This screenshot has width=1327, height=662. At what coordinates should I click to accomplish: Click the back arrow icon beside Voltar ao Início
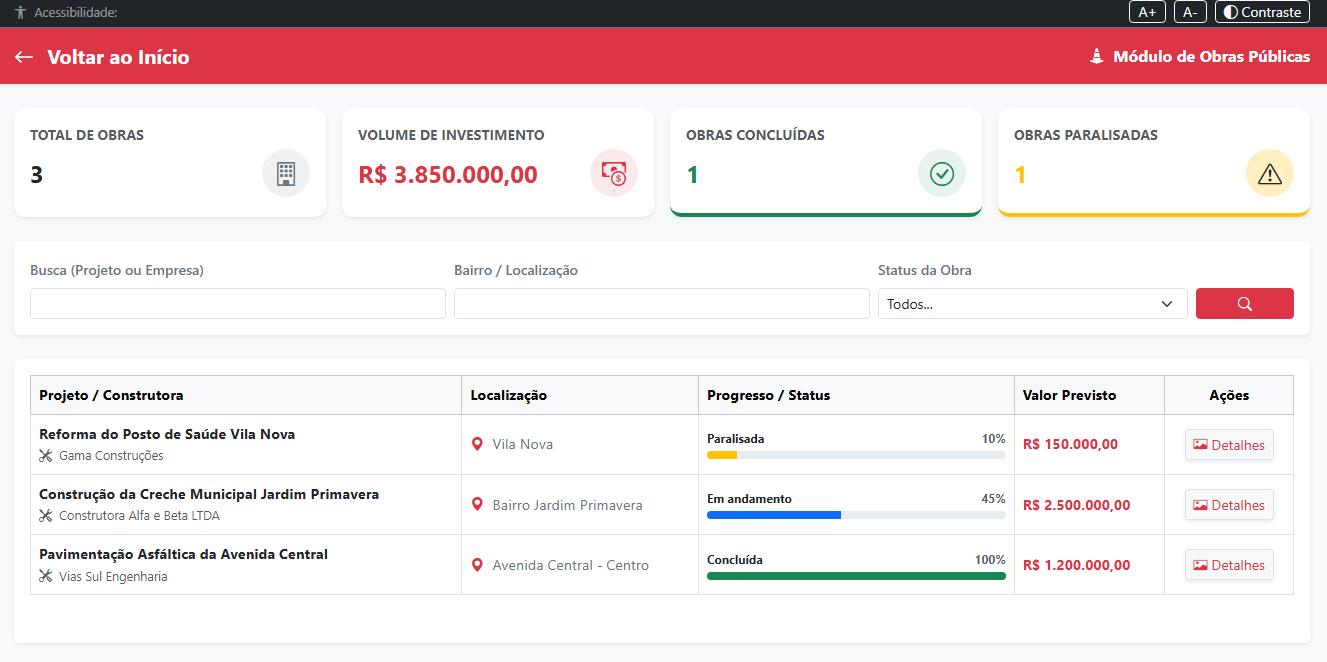click(x=24, y=57)
